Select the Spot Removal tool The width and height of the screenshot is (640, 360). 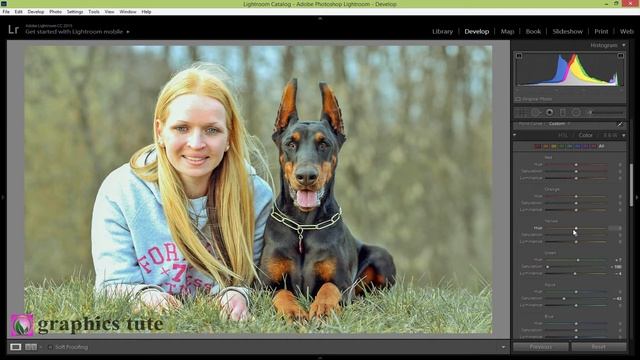coord(536,112)
